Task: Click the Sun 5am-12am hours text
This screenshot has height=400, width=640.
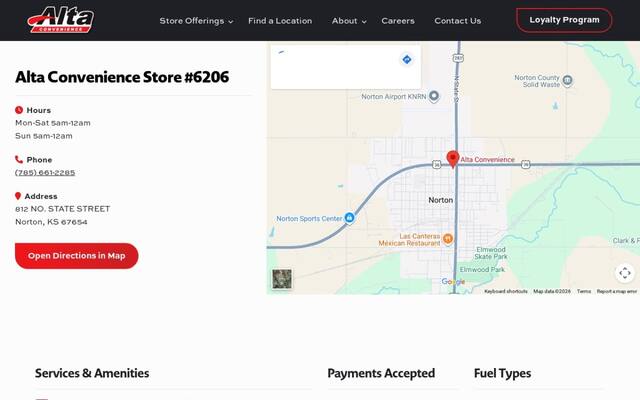Action: 44,136
